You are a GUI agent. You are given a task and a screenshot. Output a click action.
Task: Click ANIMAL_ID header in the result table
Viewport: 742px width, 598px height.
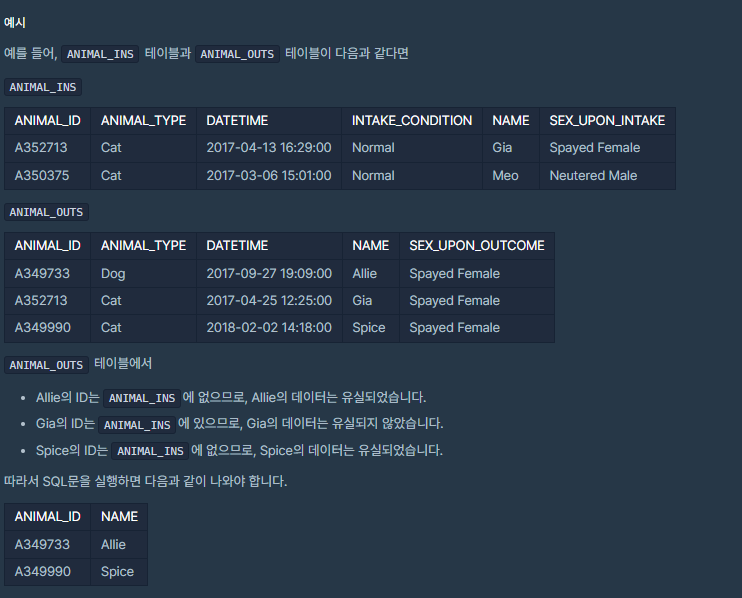pos(47,517)
